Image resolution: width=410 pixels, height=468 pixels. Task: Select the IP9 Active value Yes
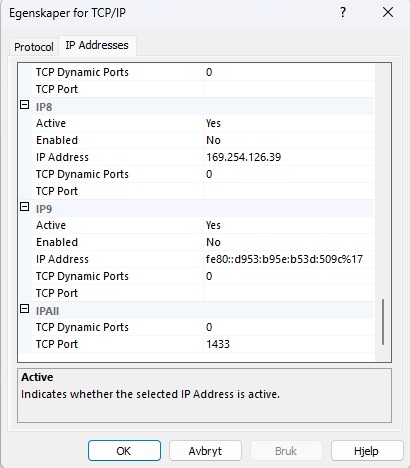[x=289, y=225]
